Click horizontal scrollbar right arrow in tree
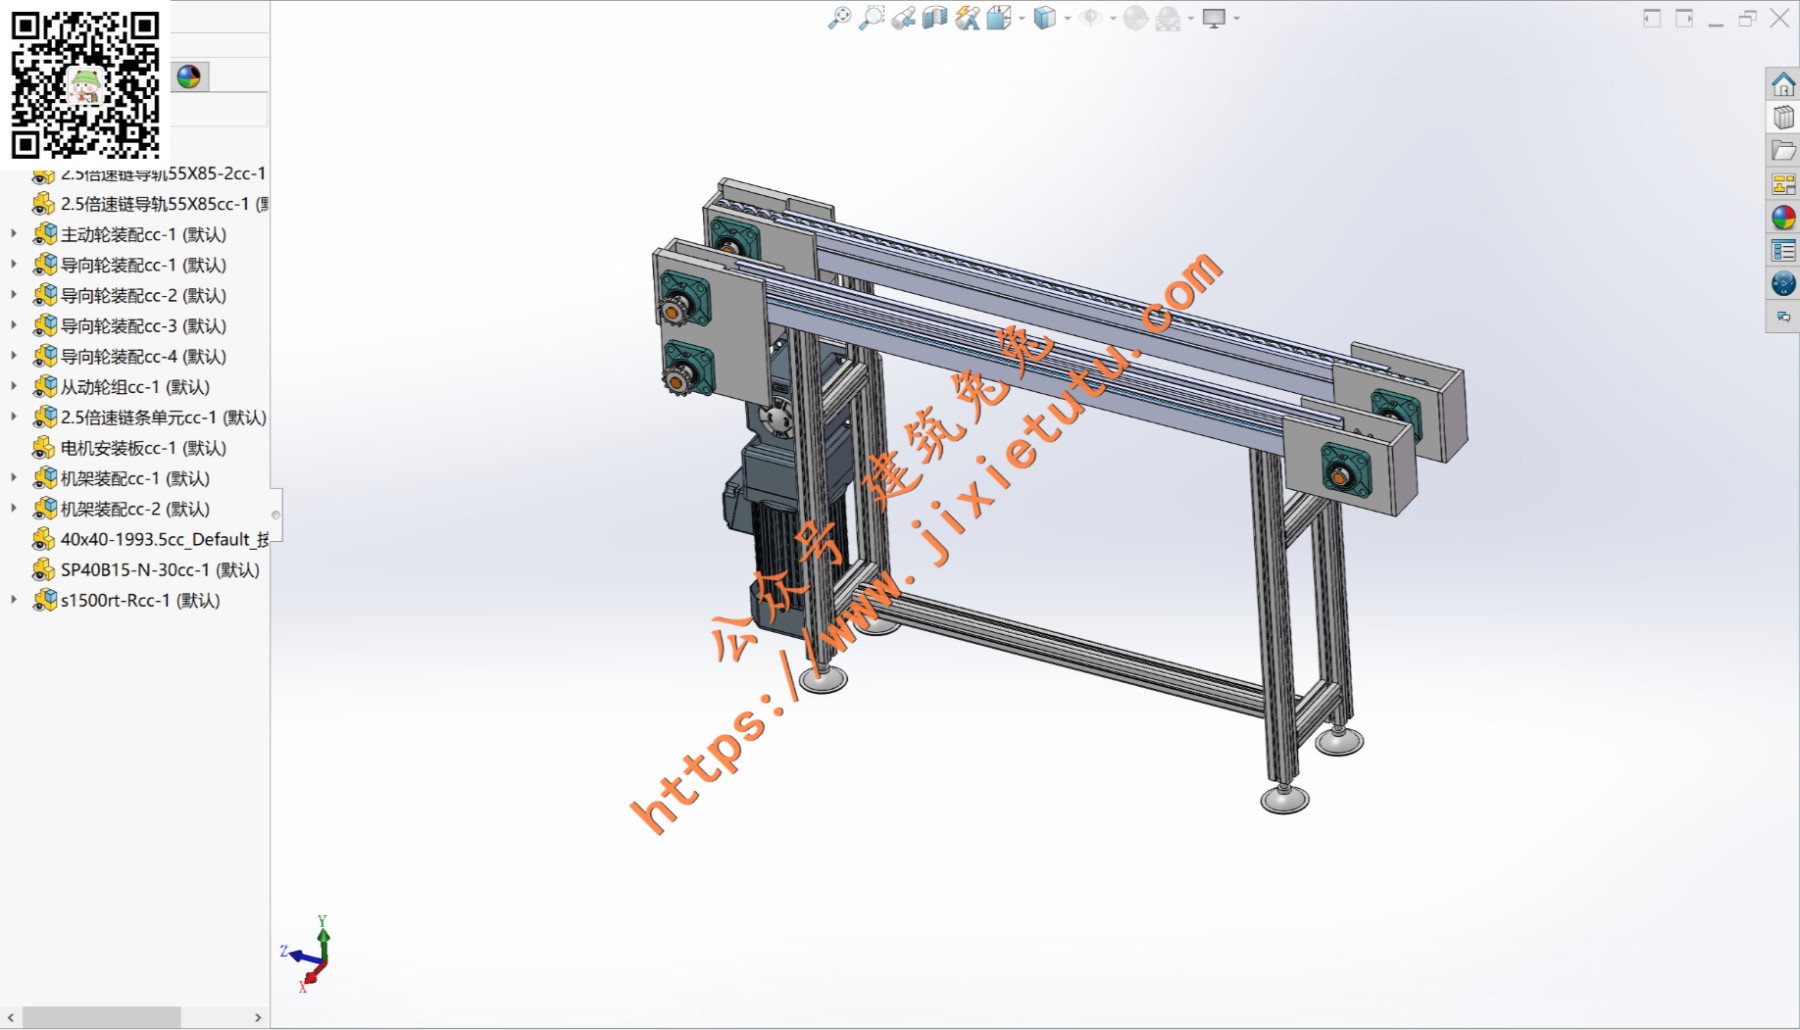The image size is (1800, 1030). coord(258,1017)
